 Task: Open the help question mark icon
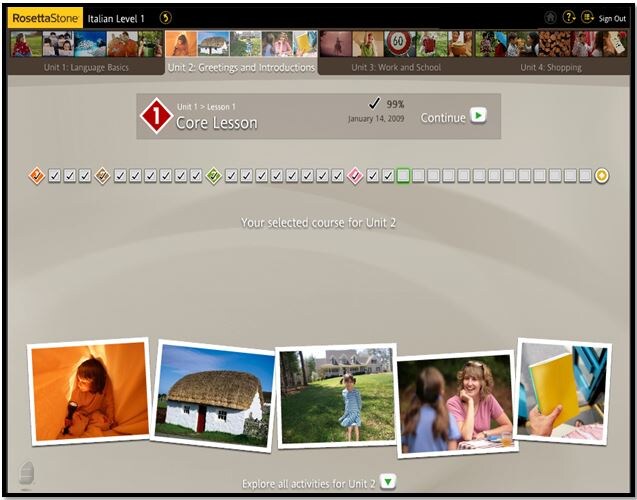click(x=569, y=17)
